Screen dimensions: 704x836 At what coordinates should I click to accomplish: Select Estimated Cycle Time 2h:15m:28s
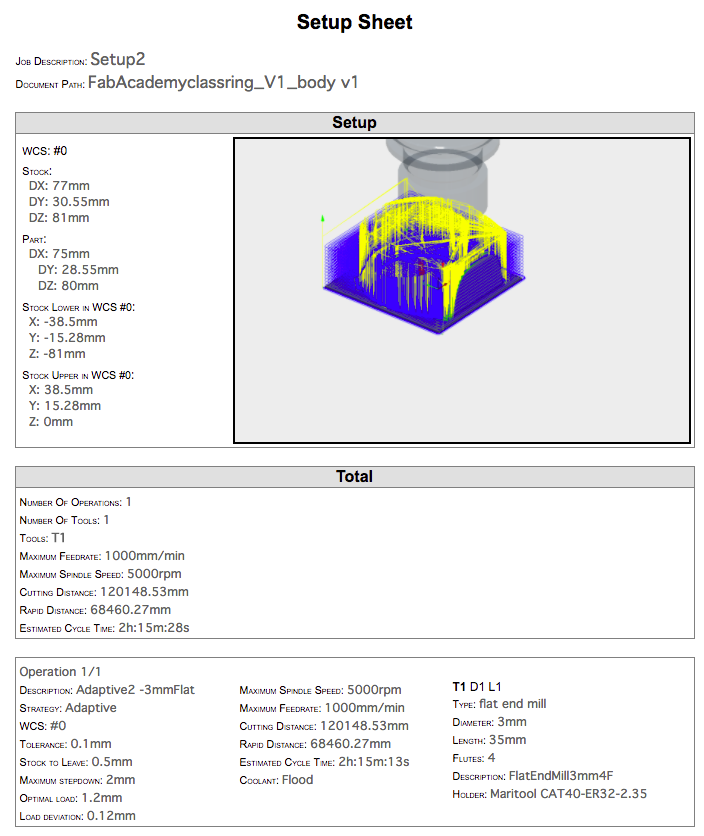[105, 628]
